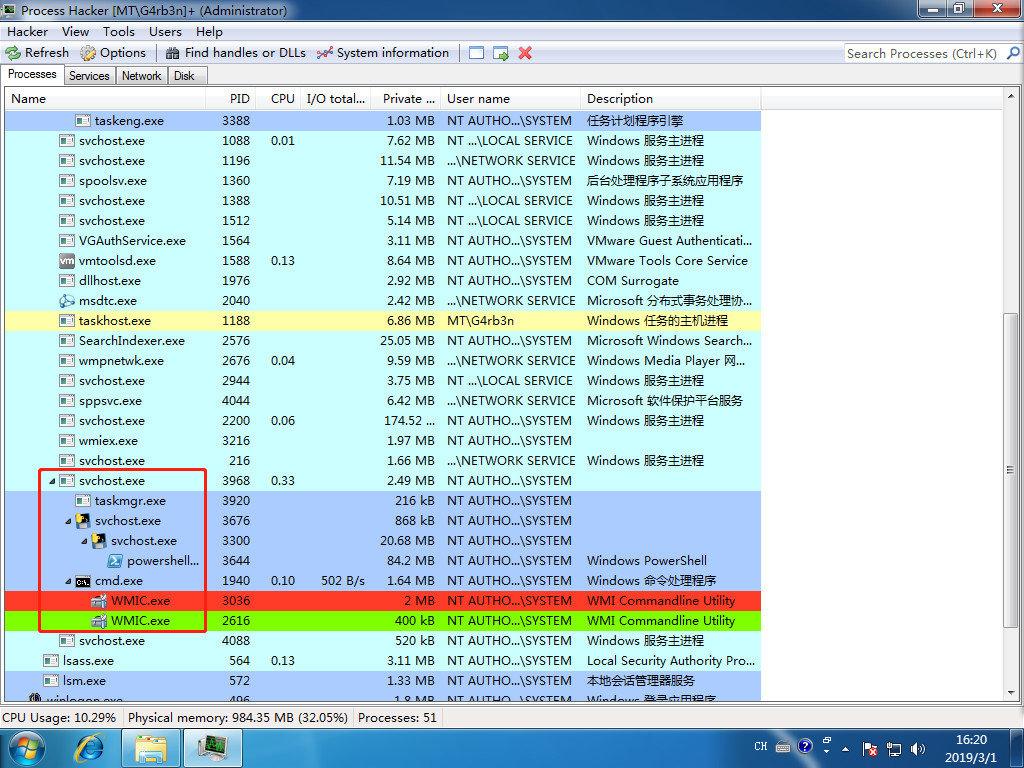This screenshot has height=768, width=1024.
Task: Switch to the Services tab
Action: (89, 76)
